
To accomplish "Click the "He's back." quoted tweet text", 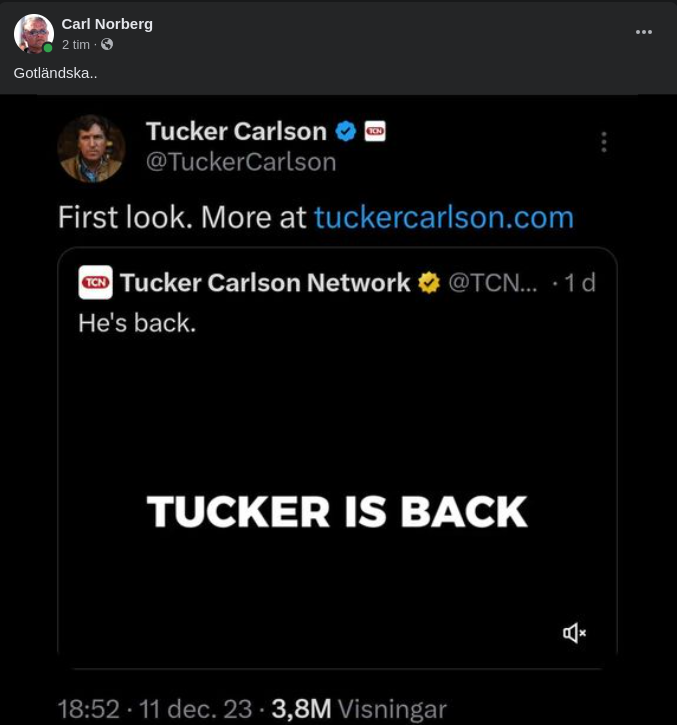I will click(137, 323).
